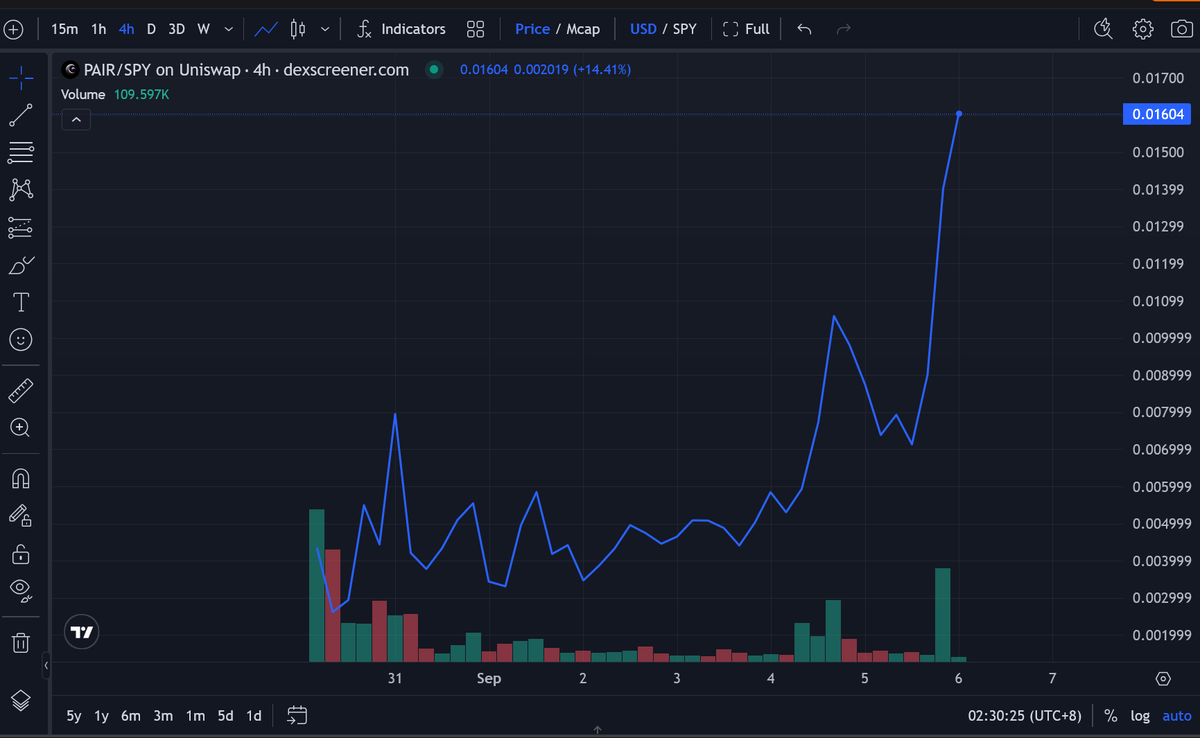Select the brush drawing tool

click(x=20, y=265)
